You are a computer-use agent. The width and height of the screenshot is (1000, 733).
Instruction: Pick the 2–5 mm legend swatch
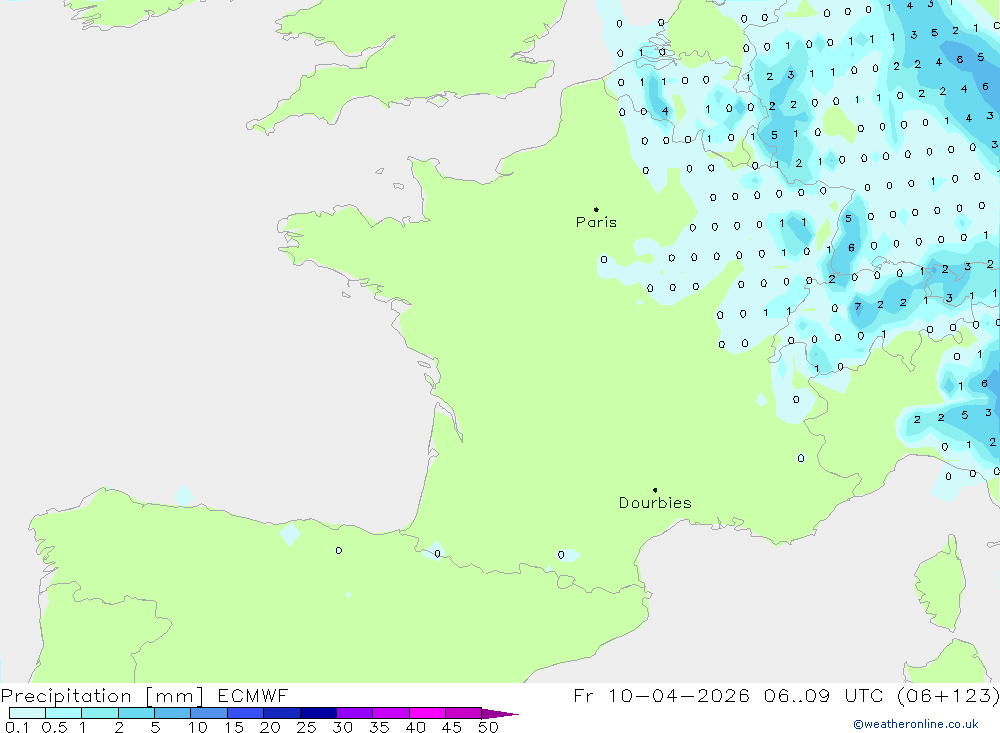(x=136, y=713)
